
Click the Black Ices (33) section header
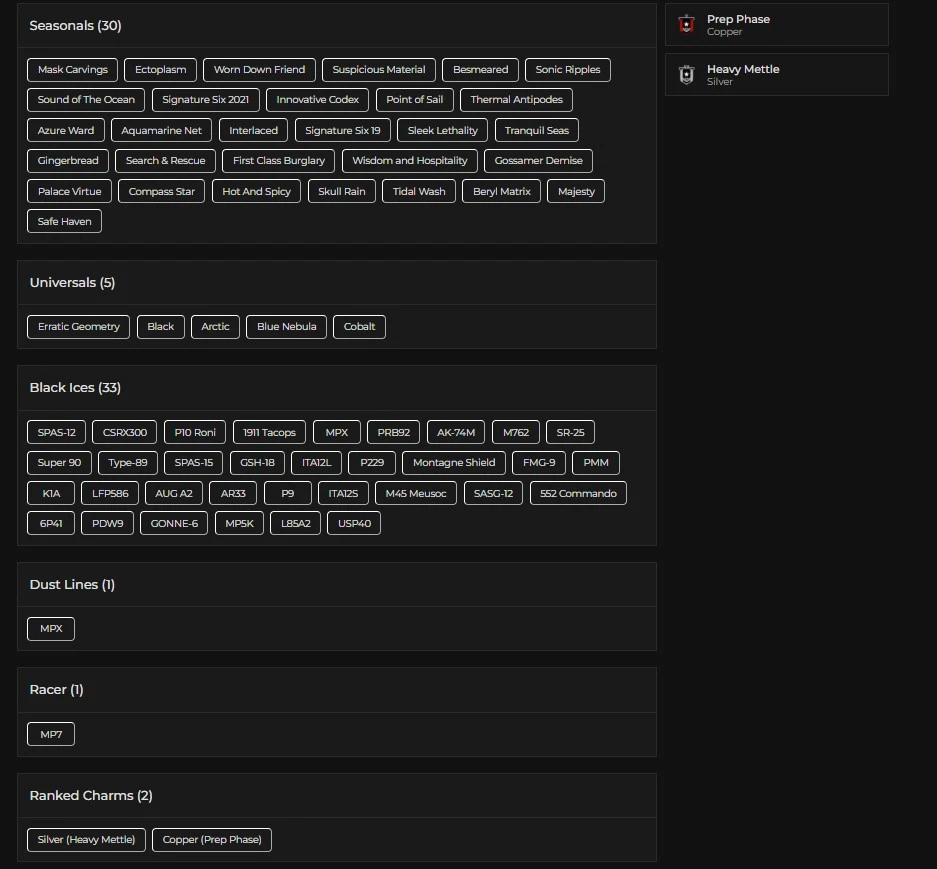pyautogui.click(x=75, y=388)
